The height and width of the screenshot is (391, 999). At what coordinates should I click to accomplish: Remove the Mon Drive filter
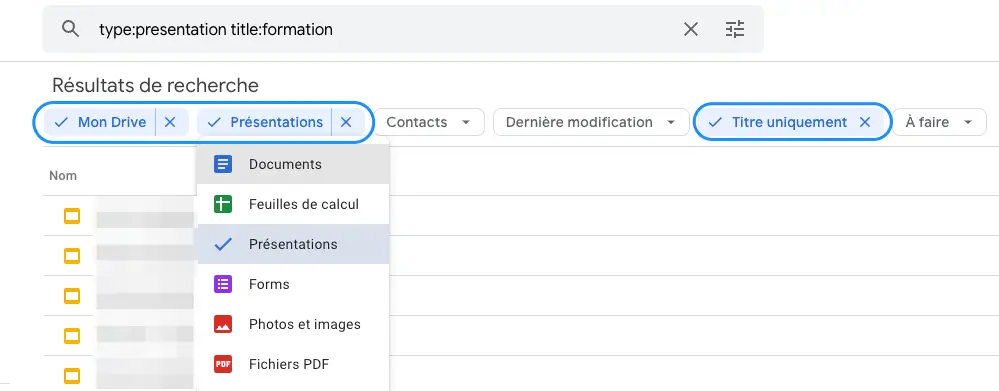click(170, 122)
